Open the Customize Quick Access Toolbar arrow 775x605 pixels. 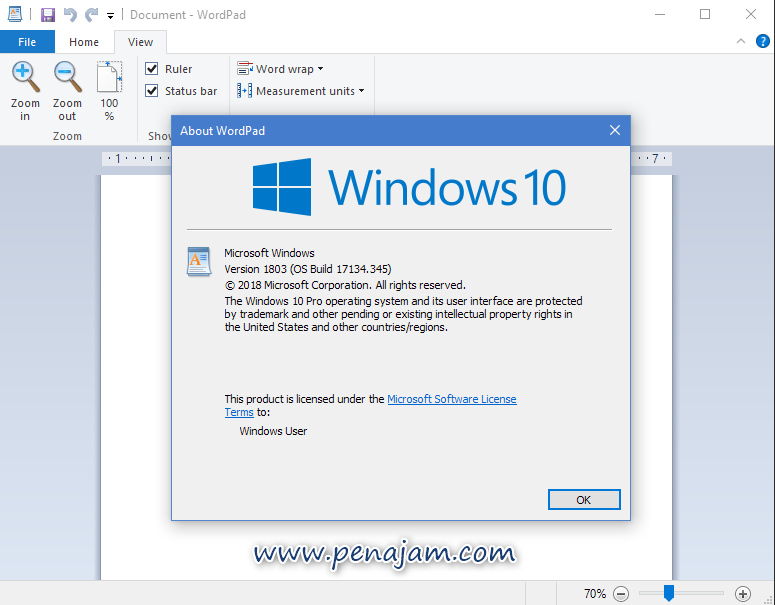pos(110,16)
